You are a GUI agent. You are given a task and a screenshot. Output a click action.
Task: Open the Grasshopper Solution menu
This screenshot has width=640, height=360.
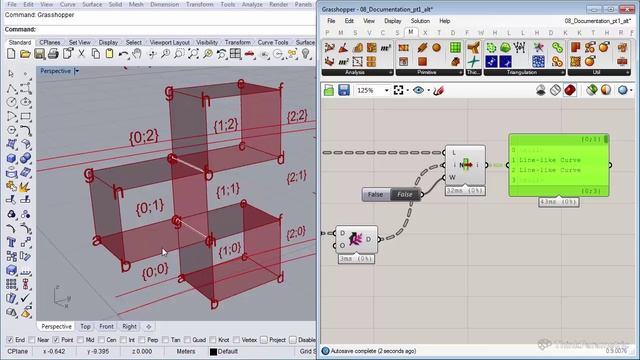(420, 21)
